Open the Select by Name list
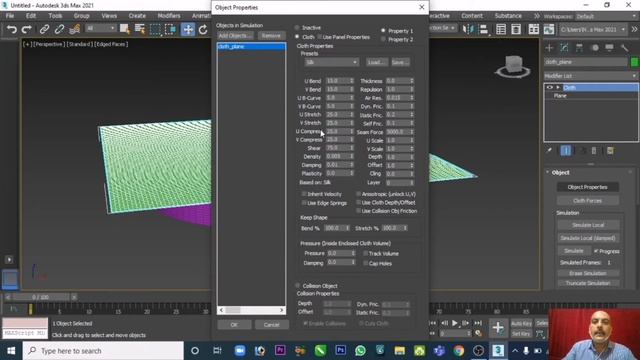The width and height of the screenshot is (640, 360). click(x=140, y=29)
